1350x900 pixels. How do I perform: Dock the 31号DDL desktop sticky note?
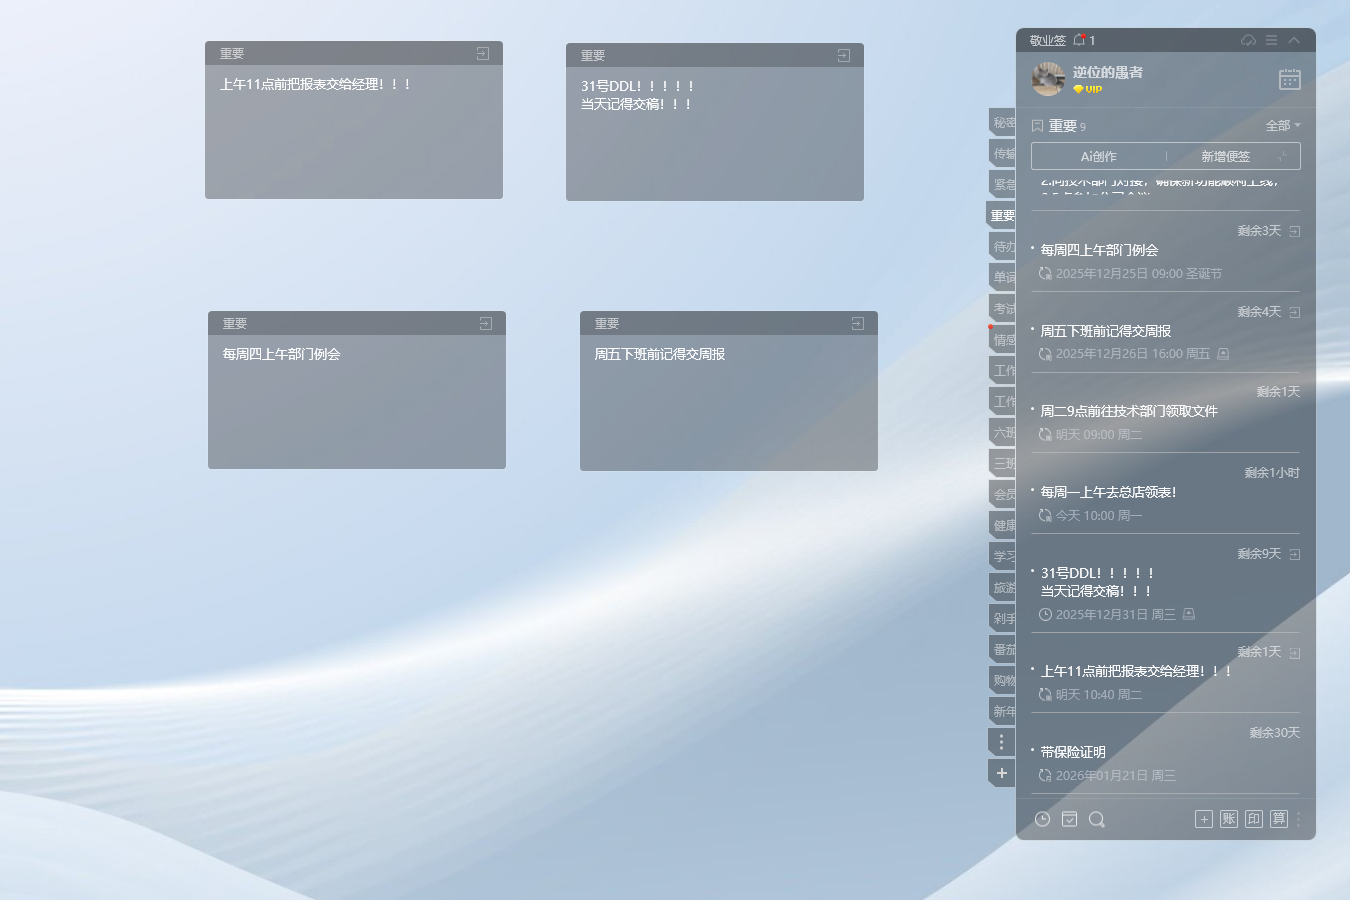pyautogui.click(x=843, y=56)
